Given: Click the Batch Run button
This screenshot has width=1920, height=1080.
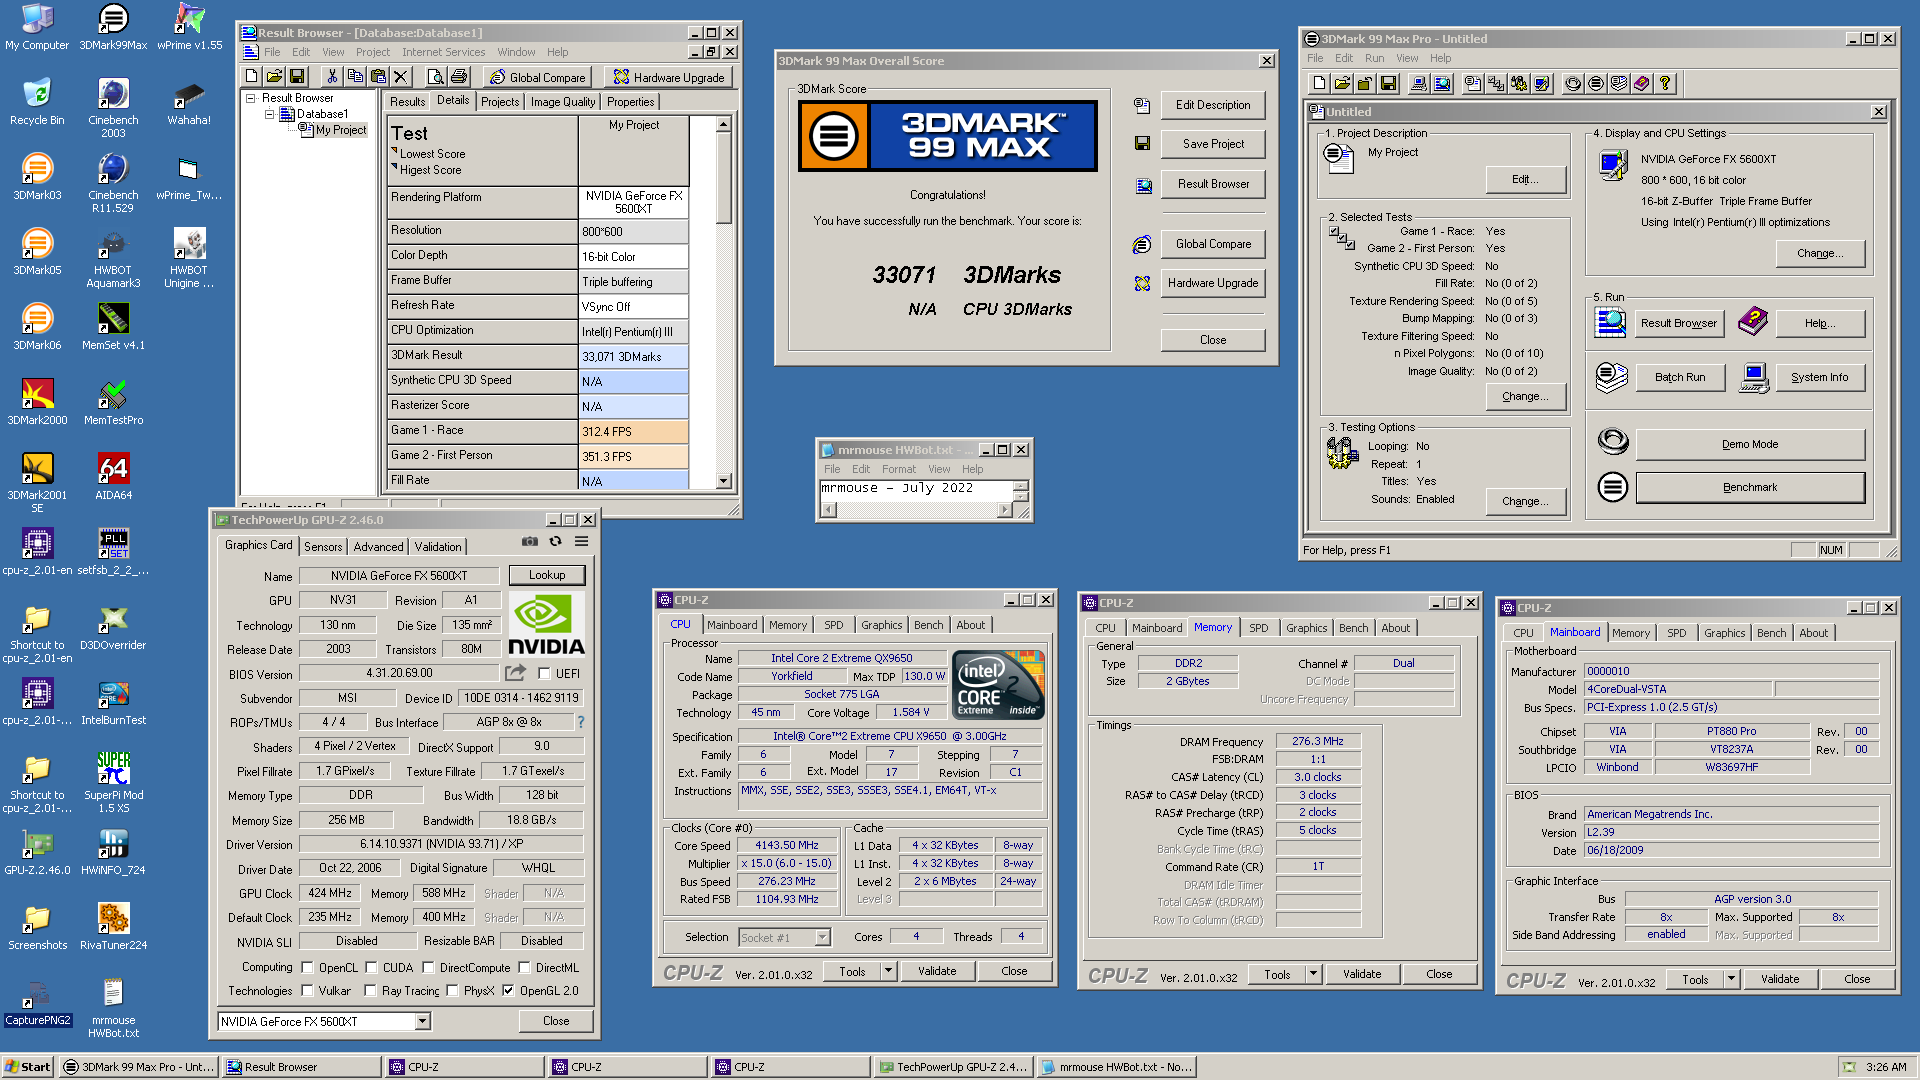Looking at the screenshot, I should [x=1680, y=377].
